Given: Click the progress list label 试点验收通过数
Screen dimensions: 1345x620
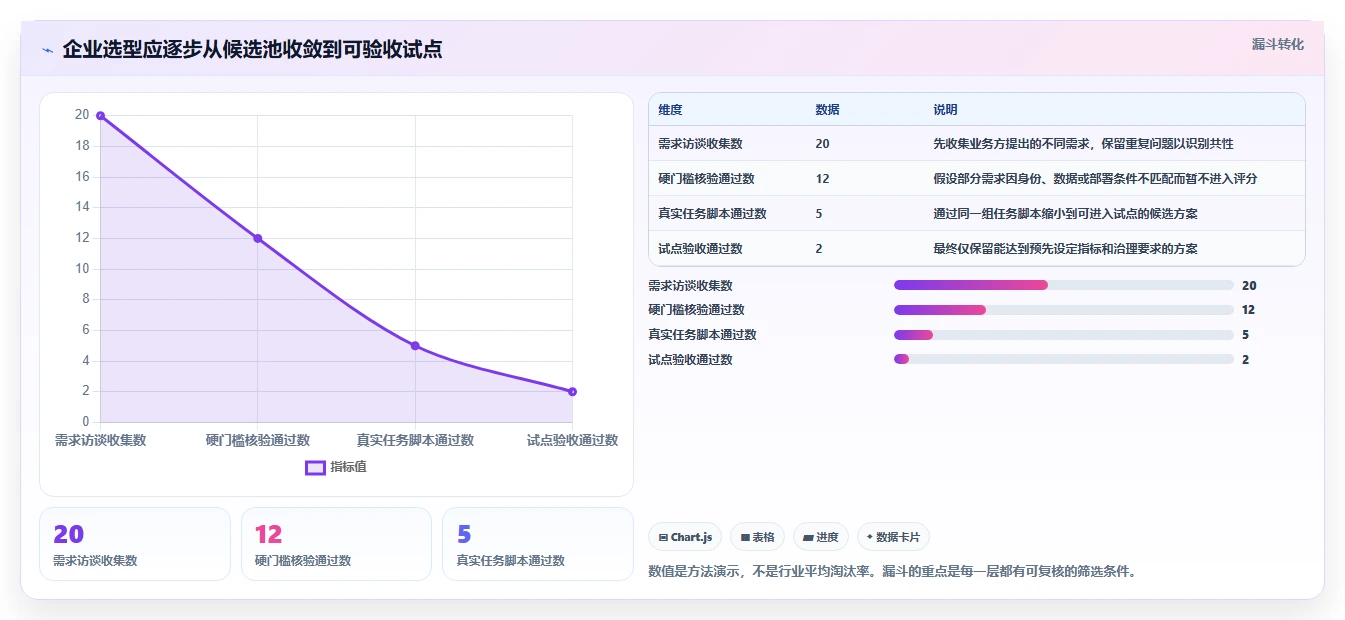Looking at the screenshot, I should (x=690, y=360).
